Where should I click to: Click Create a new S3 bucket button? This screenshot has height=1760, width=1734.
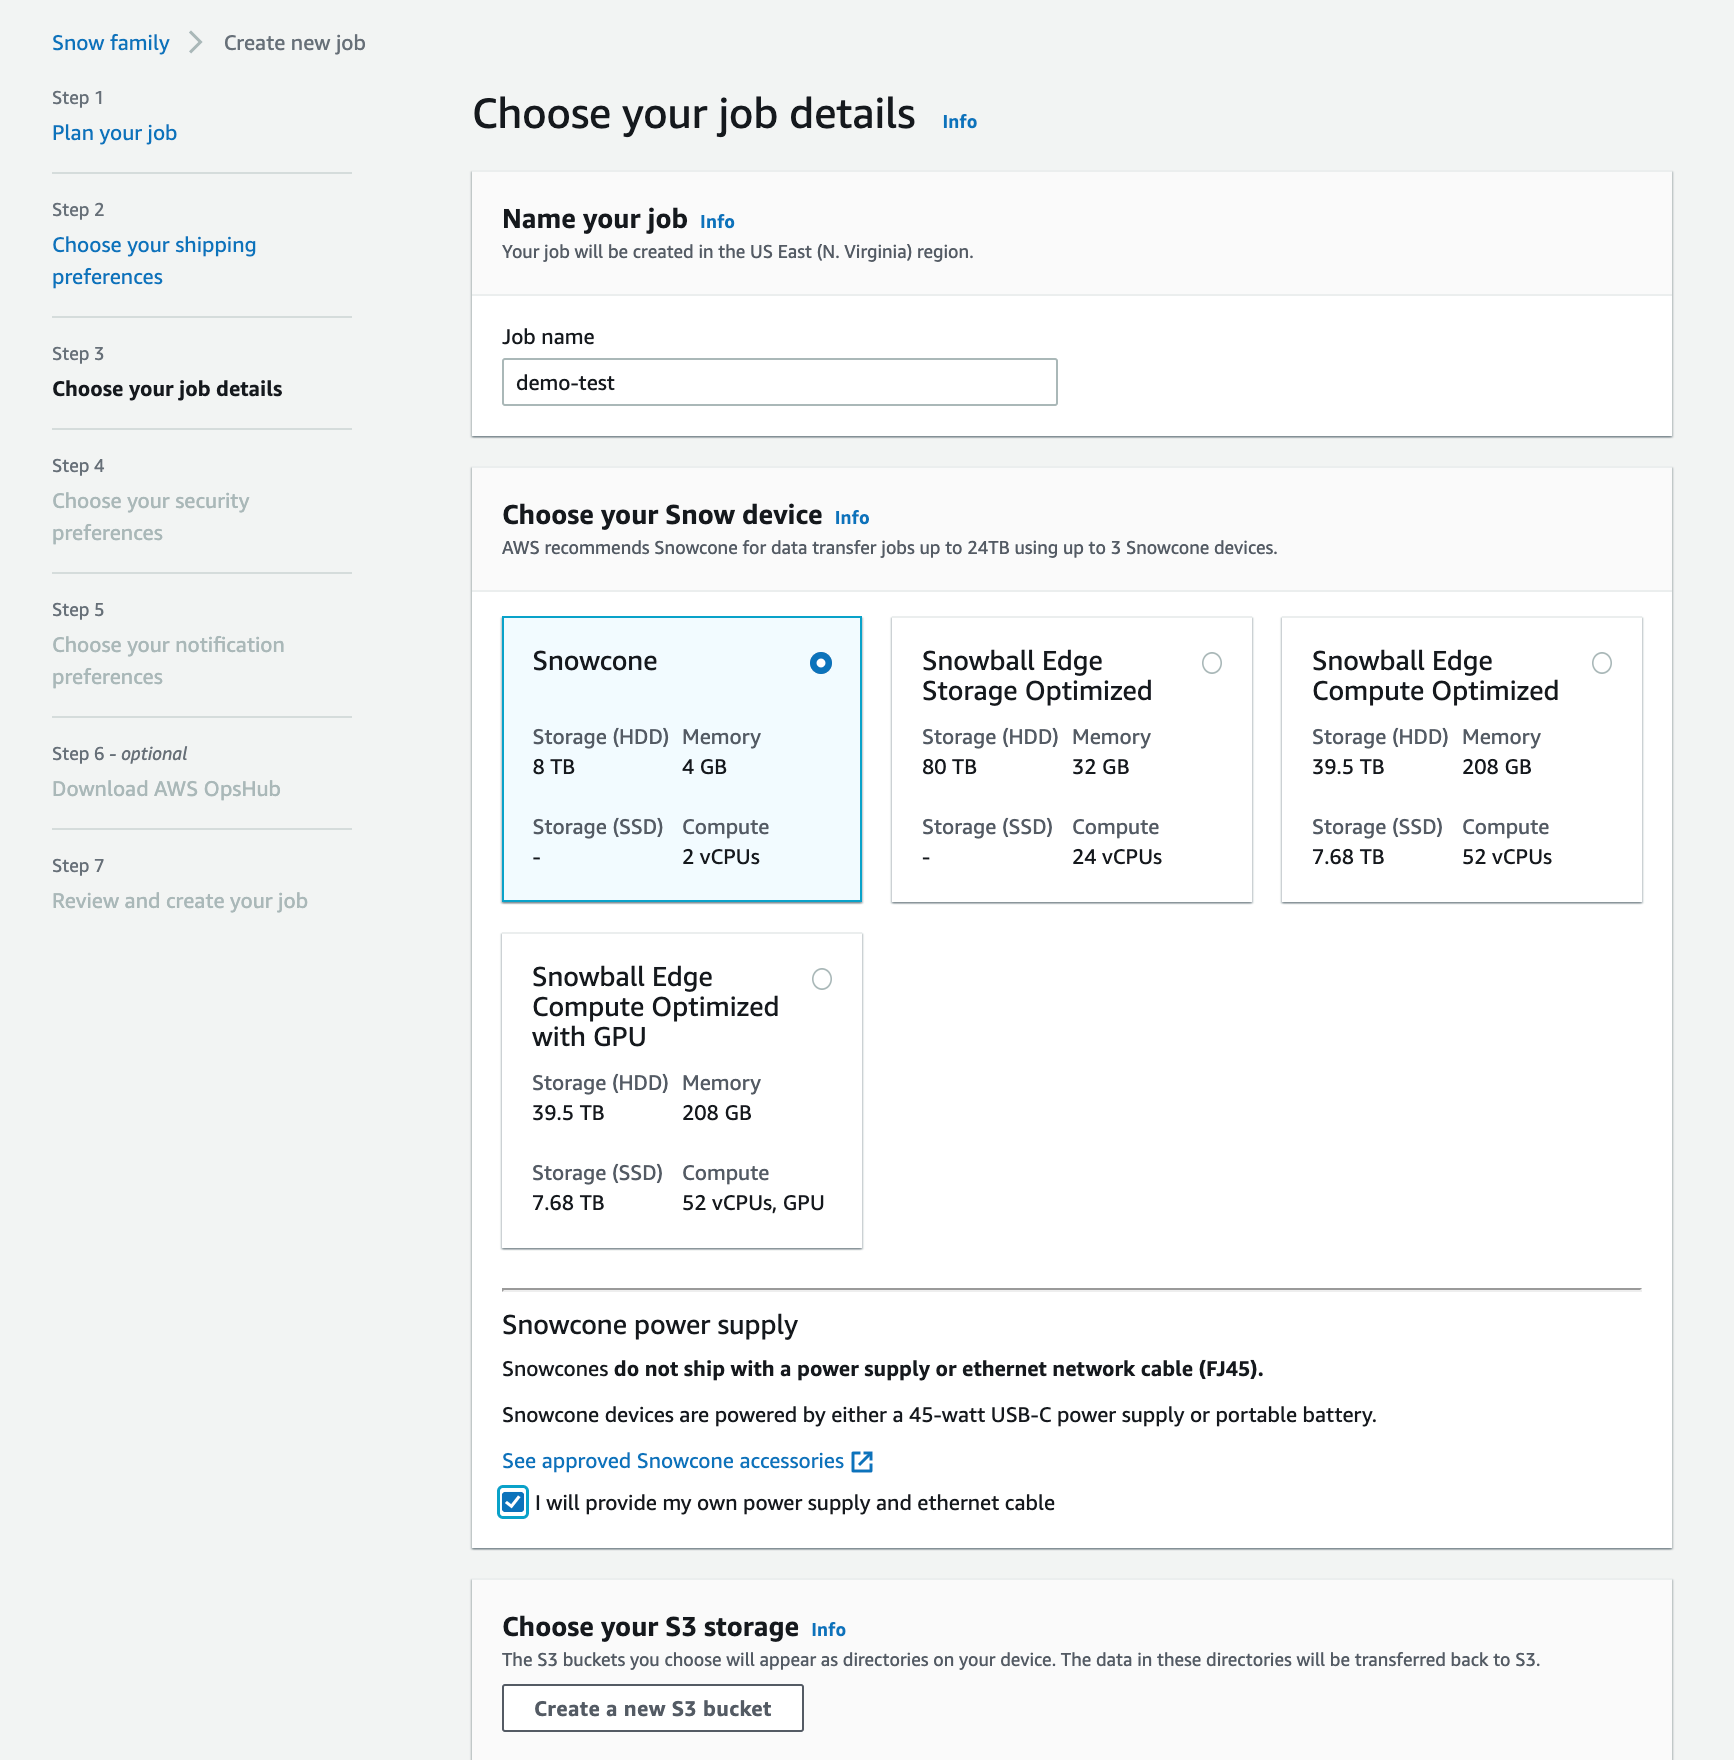(652, 1708)
